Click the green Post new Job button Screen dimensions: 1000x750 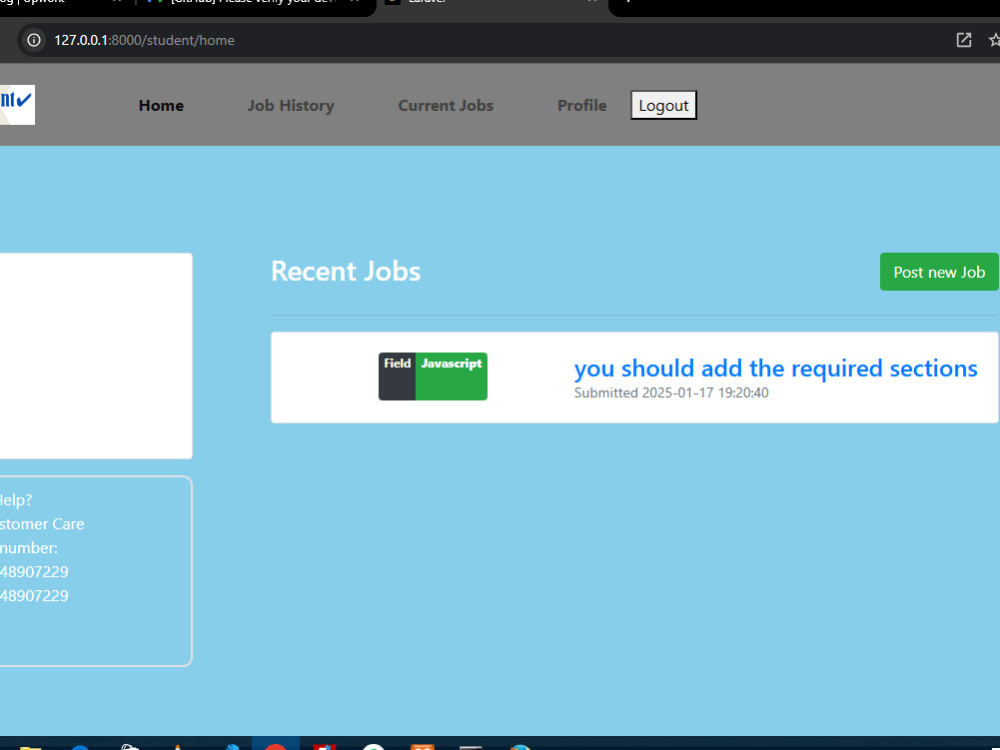[939, 272]
